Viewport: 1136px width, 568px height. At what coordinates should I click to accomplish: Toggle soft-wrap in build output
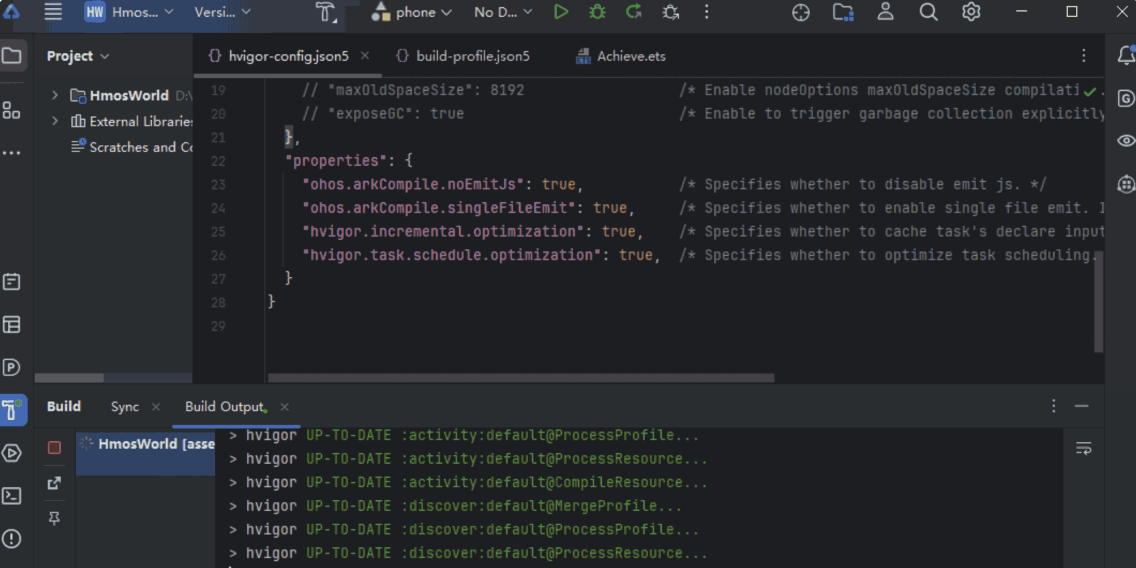click(x=1083, y=449)
